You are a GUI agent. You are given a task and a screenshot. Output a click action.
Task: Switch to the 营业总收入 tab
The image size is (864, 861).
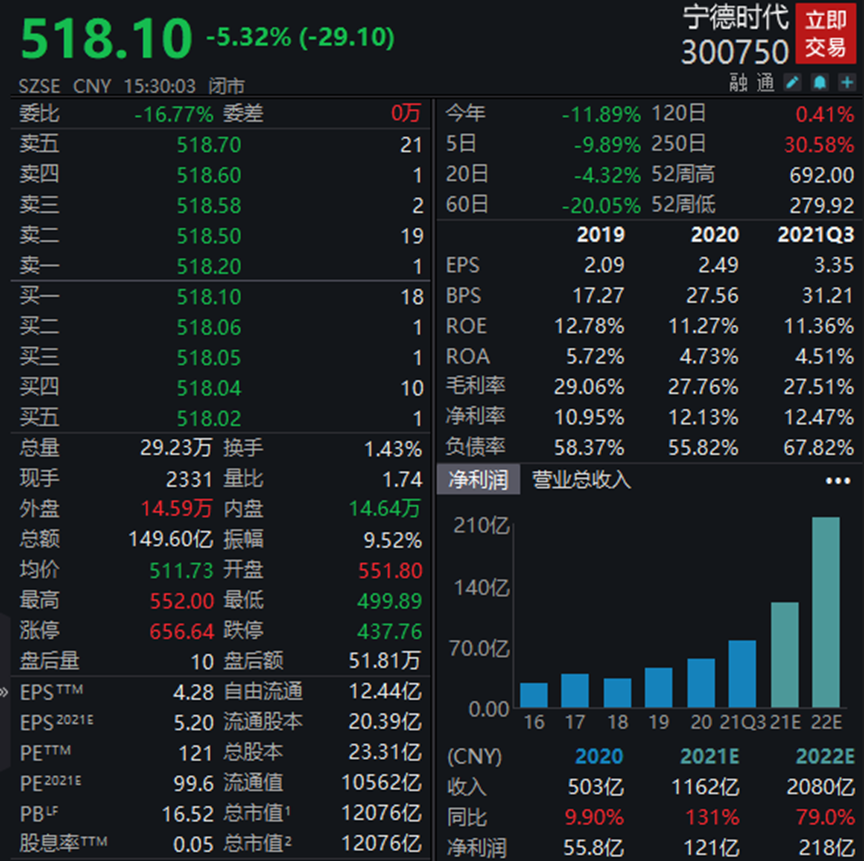point(581,479)
